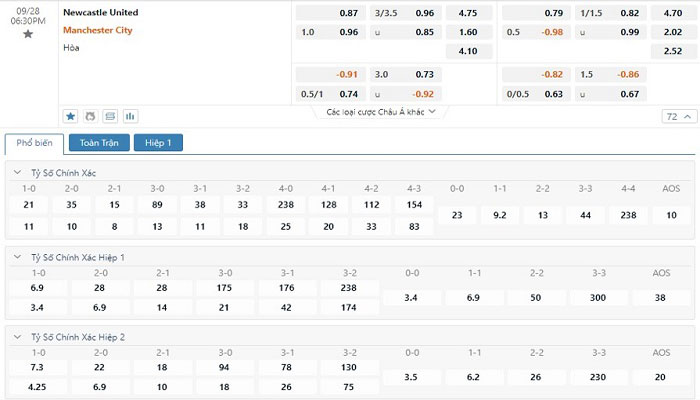Pick the 4.75 odds for Newcastle United
This screenshot has width=700, height=400.
467,13
